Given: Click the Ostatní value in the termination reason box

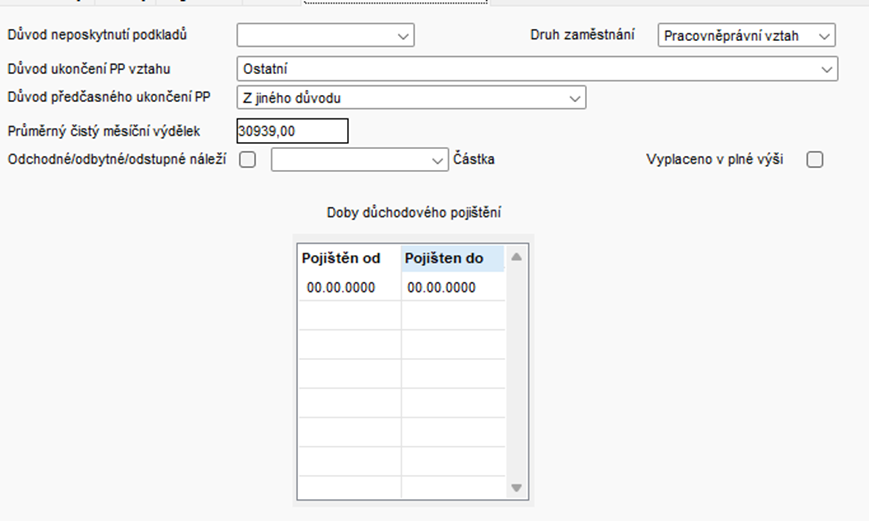Looking at the screenshot, I should [265, 69].
